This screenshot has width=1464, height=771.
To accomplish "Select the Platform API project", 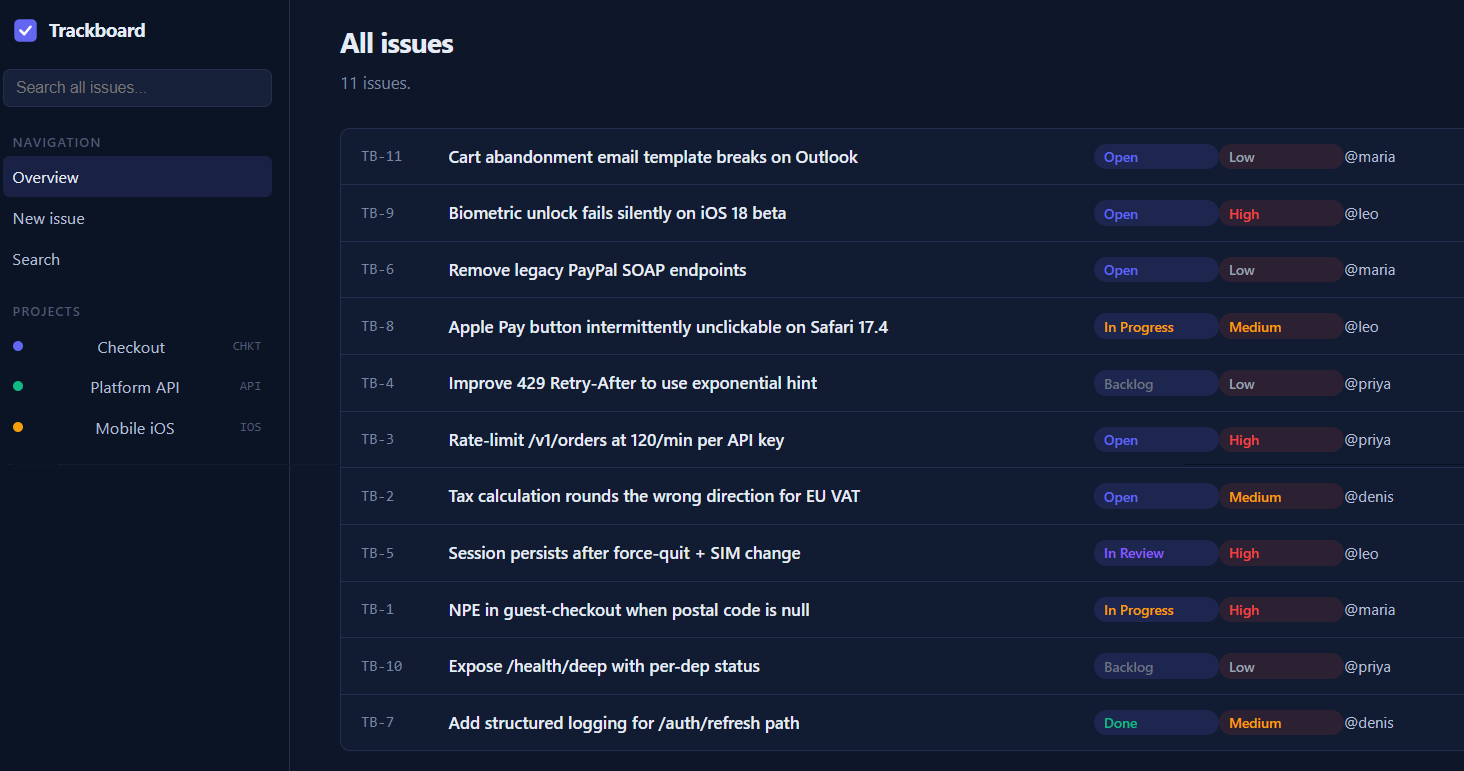I will [x=135, y=387].
